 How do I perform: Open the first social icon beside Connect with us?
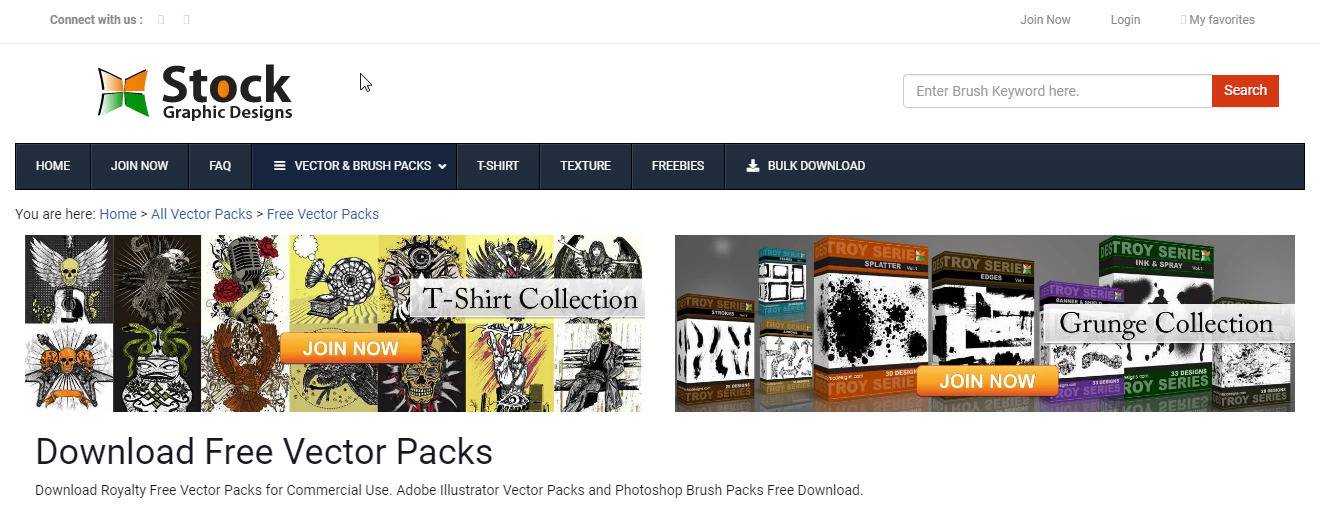[x=161, y=19]
